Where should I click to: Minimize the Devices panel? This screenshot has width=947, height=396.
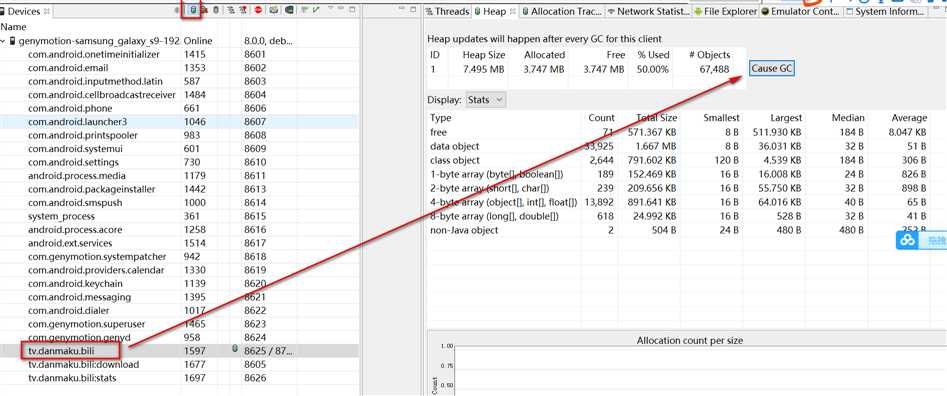coord(341,8)
